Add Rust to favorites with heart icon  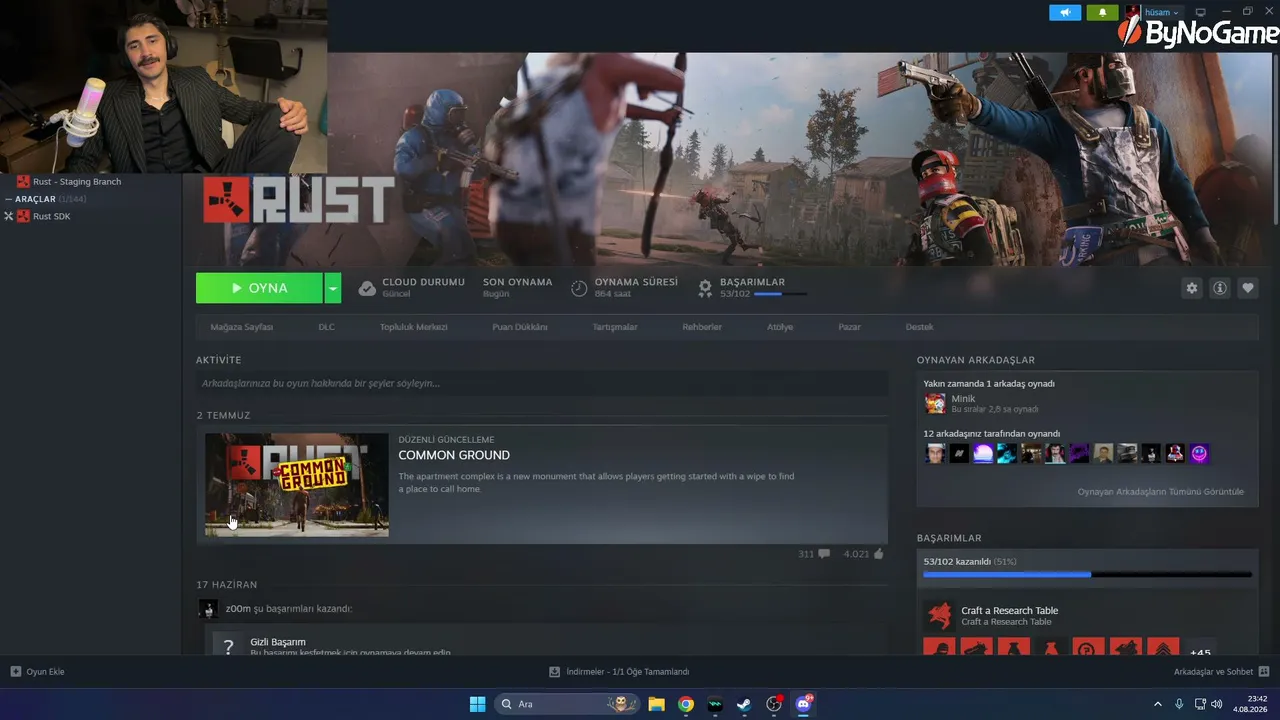coord(1248,288)
